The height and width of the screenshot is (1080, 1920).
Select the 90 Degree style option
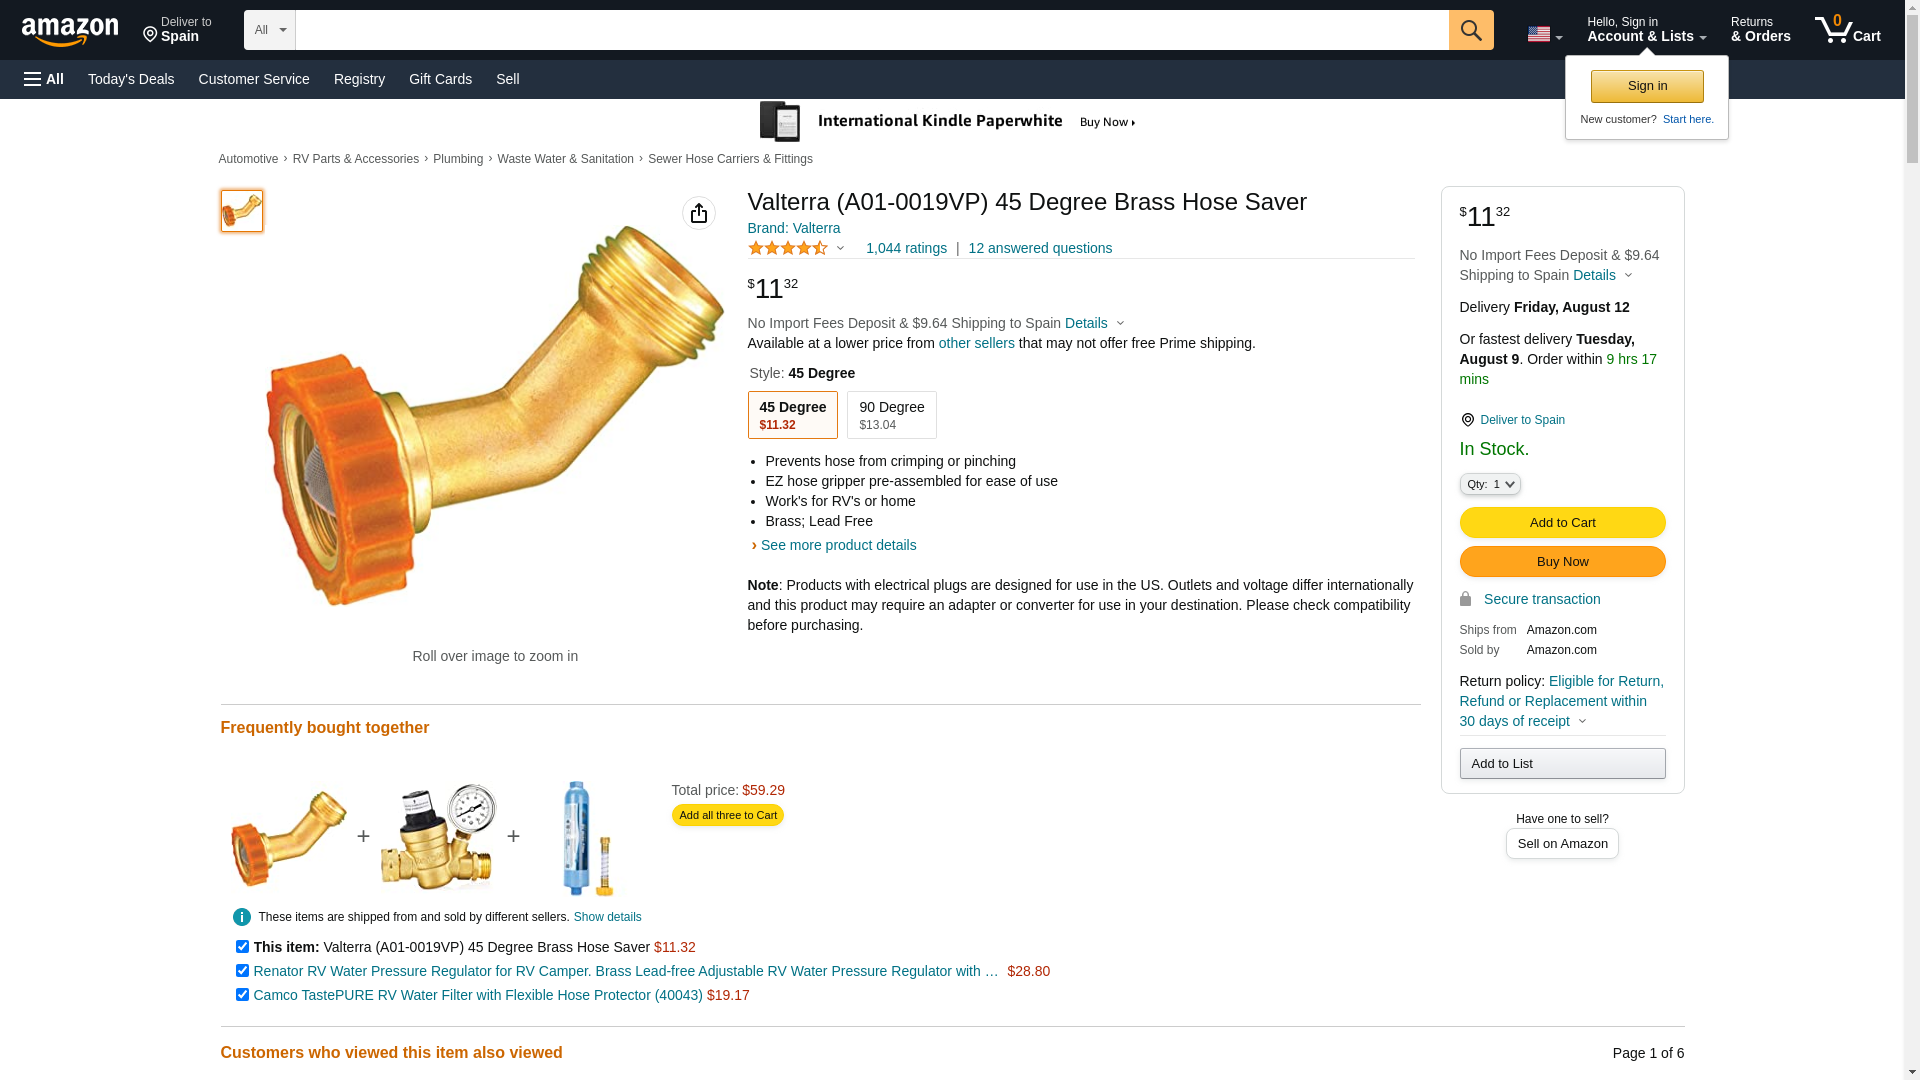(891, 415)
